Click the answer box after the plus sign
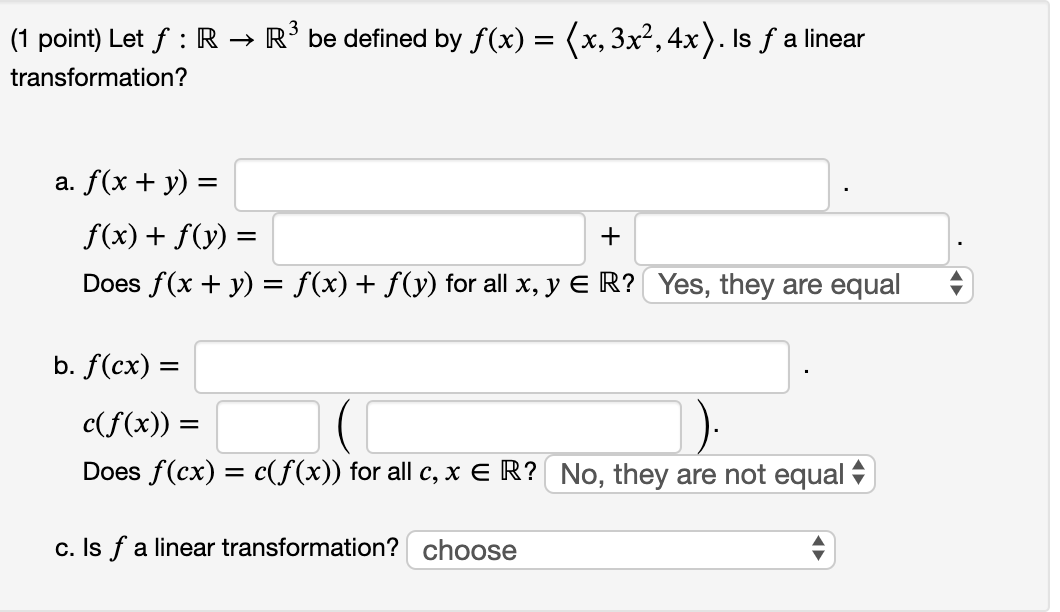The image size is (1060, 612). [791, 236]
